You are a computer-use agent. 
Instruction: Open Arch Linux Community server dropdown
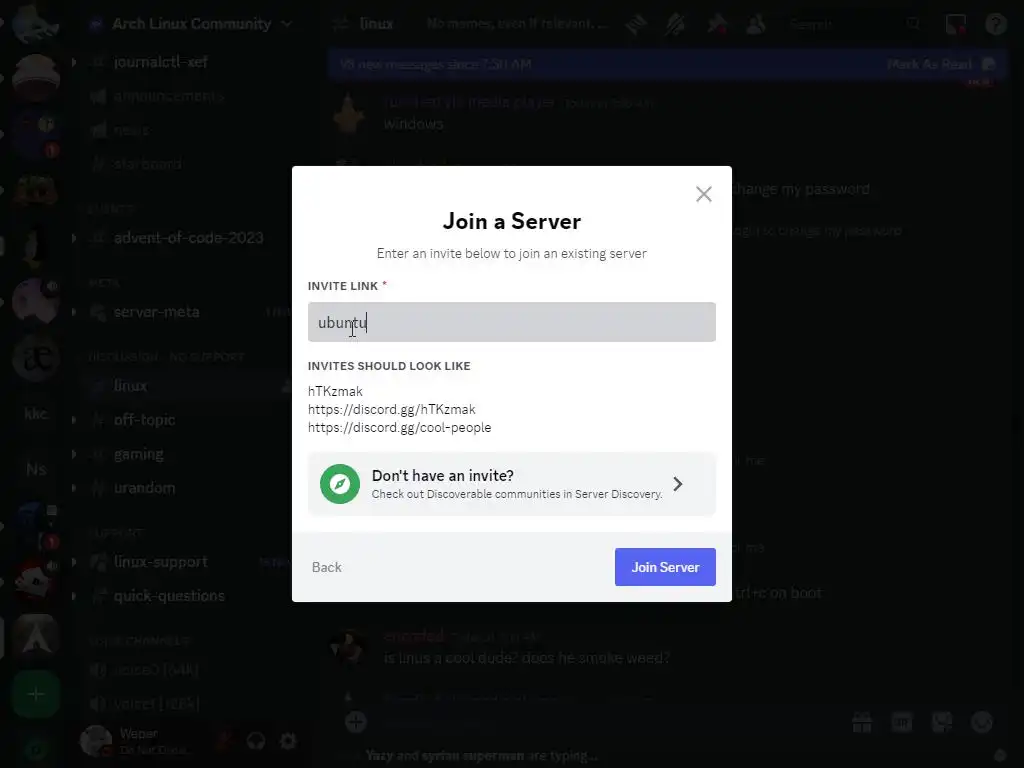click(x=191, y=24)
